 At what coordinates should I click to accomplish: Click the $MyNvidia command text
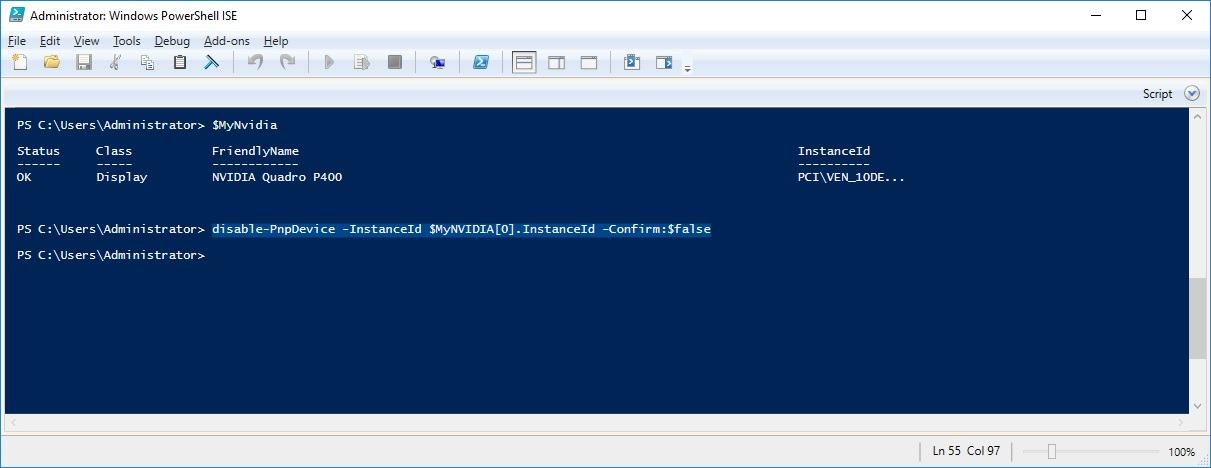pyautogui.click(x=244, y=125)
